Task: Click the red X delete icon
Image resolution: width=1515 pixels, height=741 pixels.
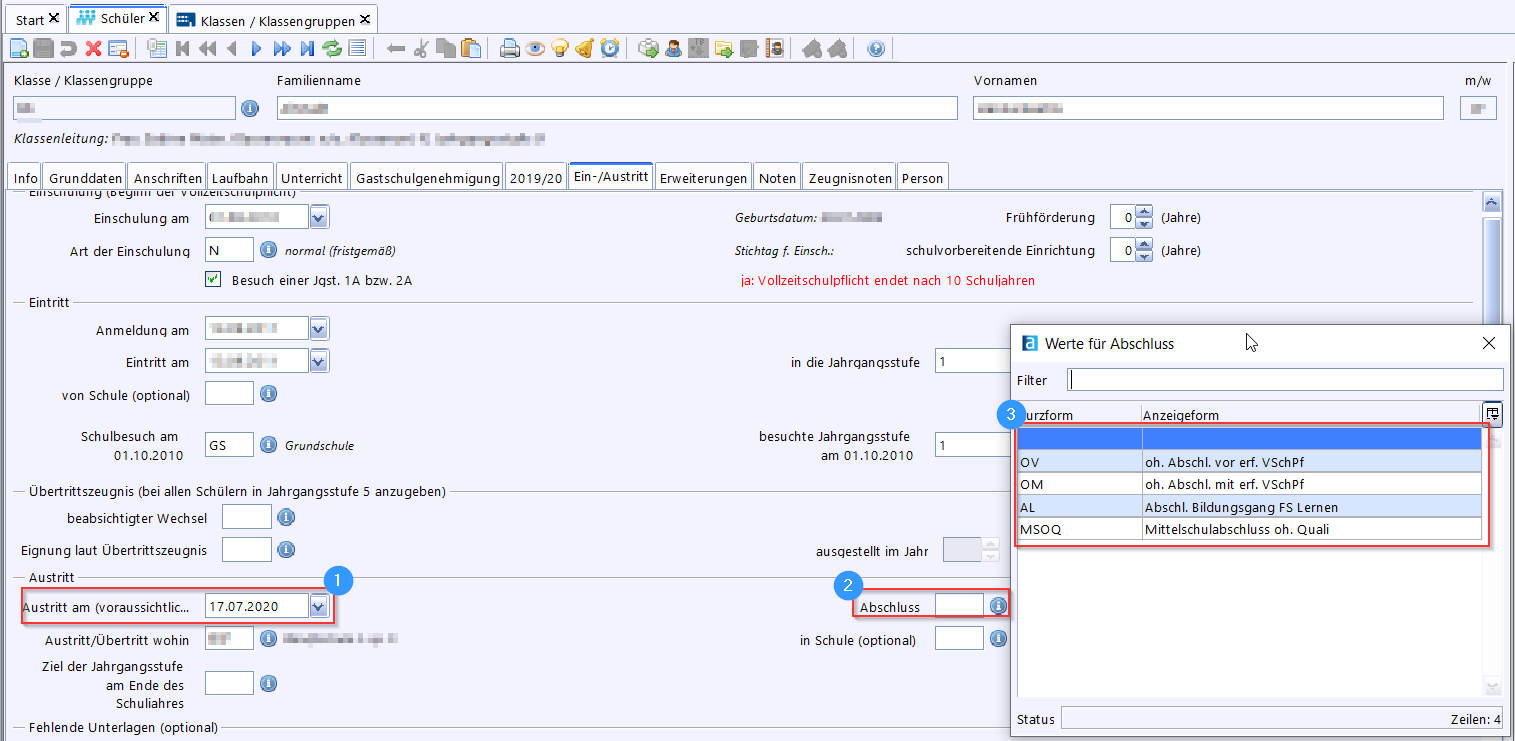Action: [94, 48]
